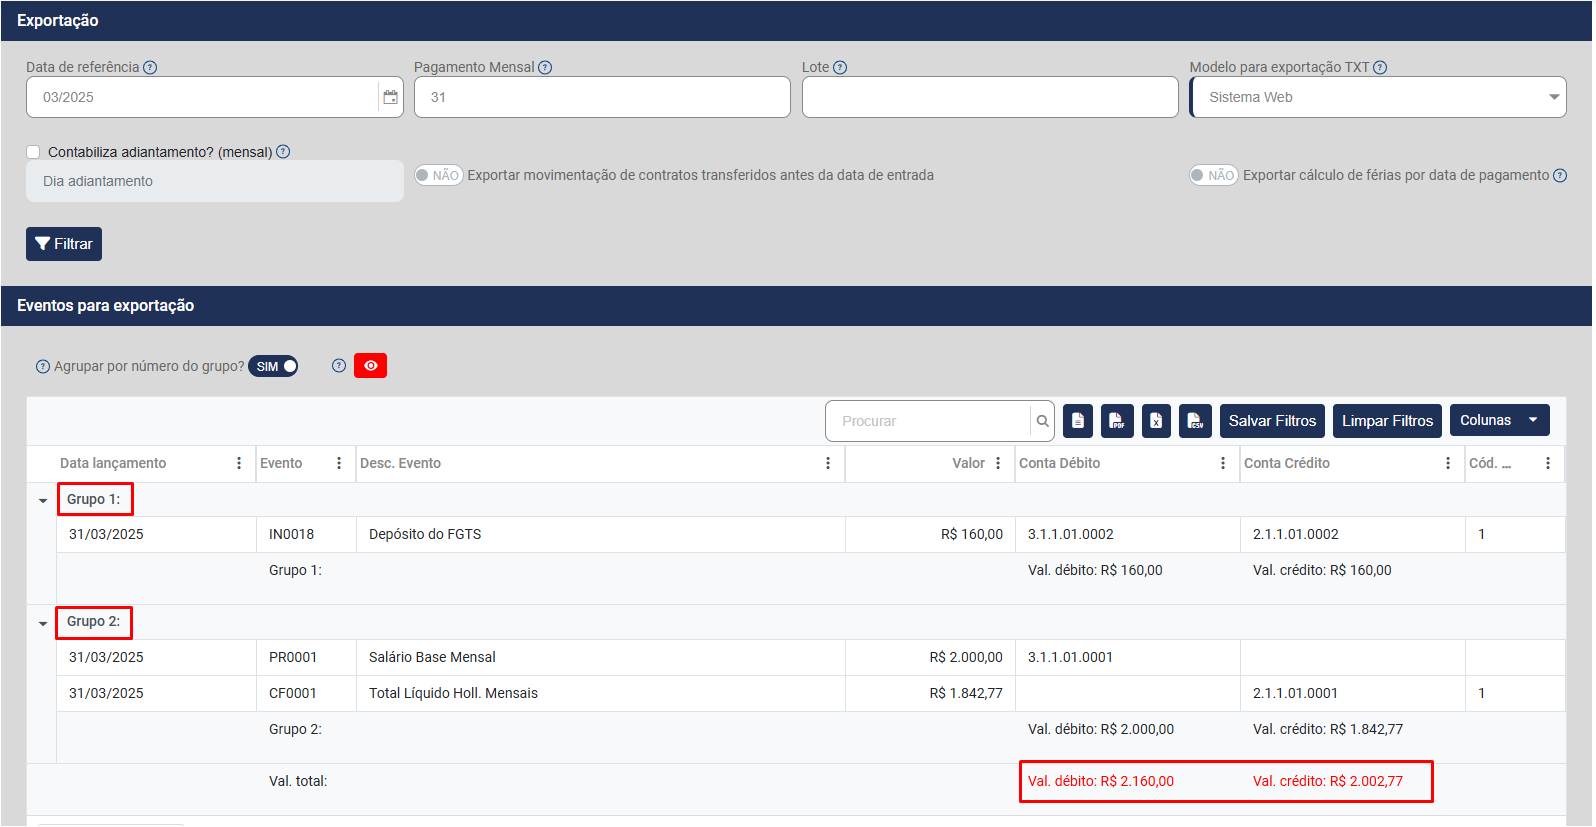
Task: Click the search magnifier icon
Action: (x=1042, y=421)
